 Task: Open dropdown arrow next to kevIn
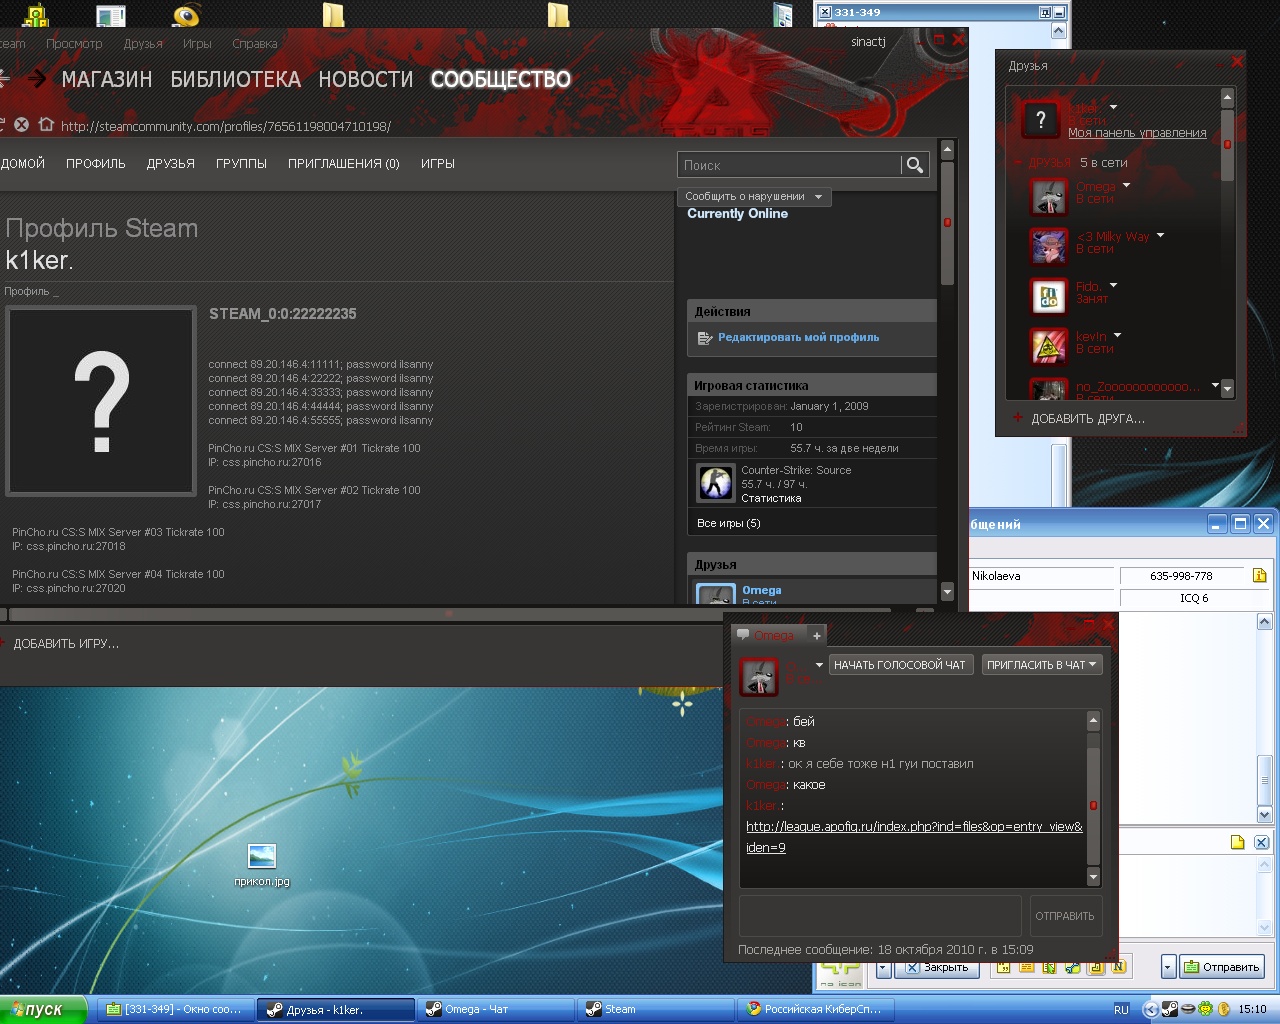[1117, 335]
